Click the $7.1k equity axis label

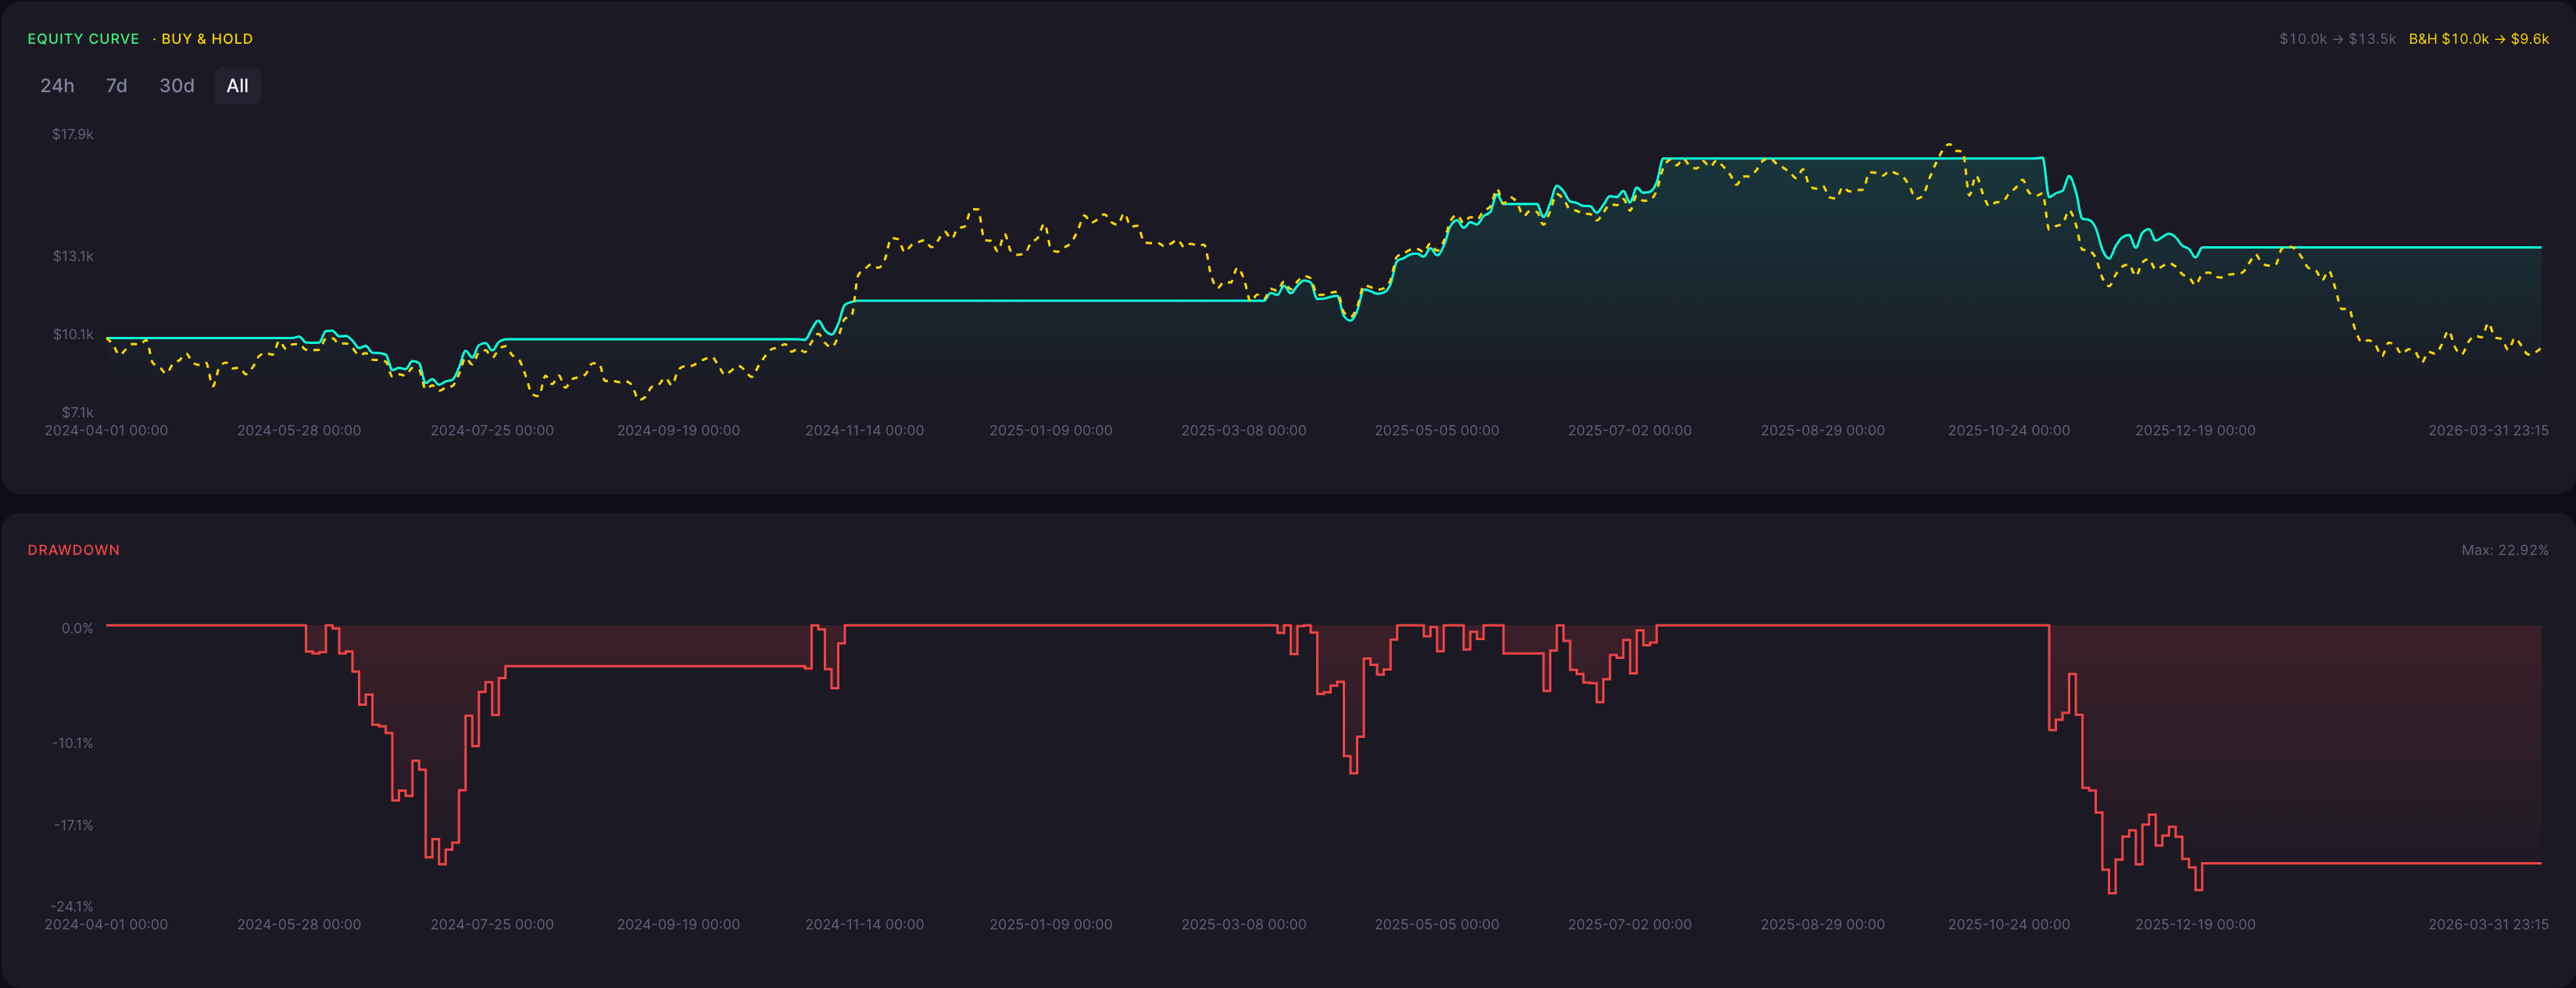click(x=77, y=412)
